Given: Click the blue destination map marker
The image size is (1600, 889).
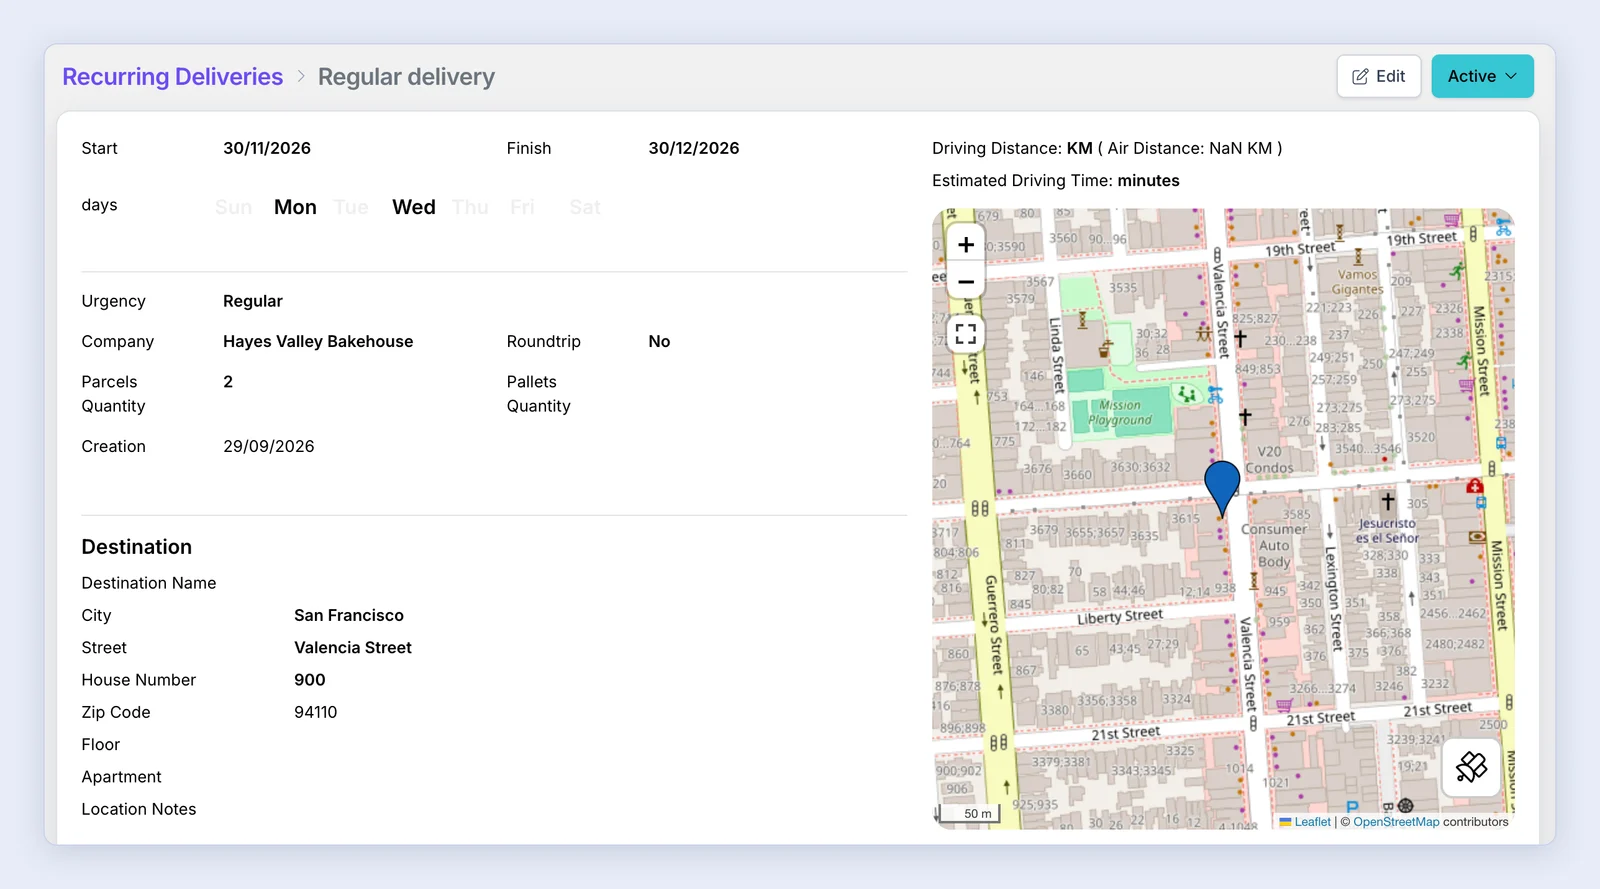Looking at the screenshot, I should pos(1222,488).
